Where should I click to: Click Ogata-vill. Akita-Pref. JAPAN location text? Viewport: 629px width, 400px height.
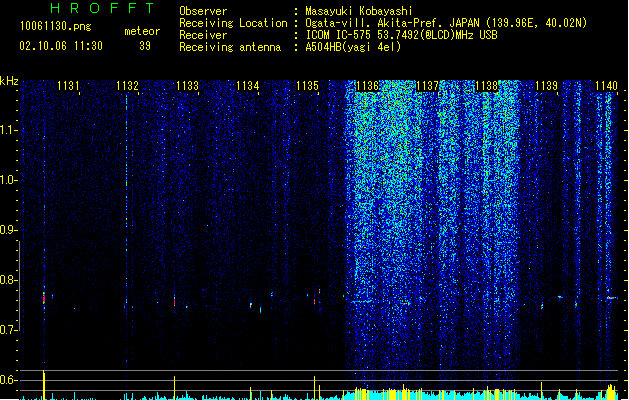point(446,23)
